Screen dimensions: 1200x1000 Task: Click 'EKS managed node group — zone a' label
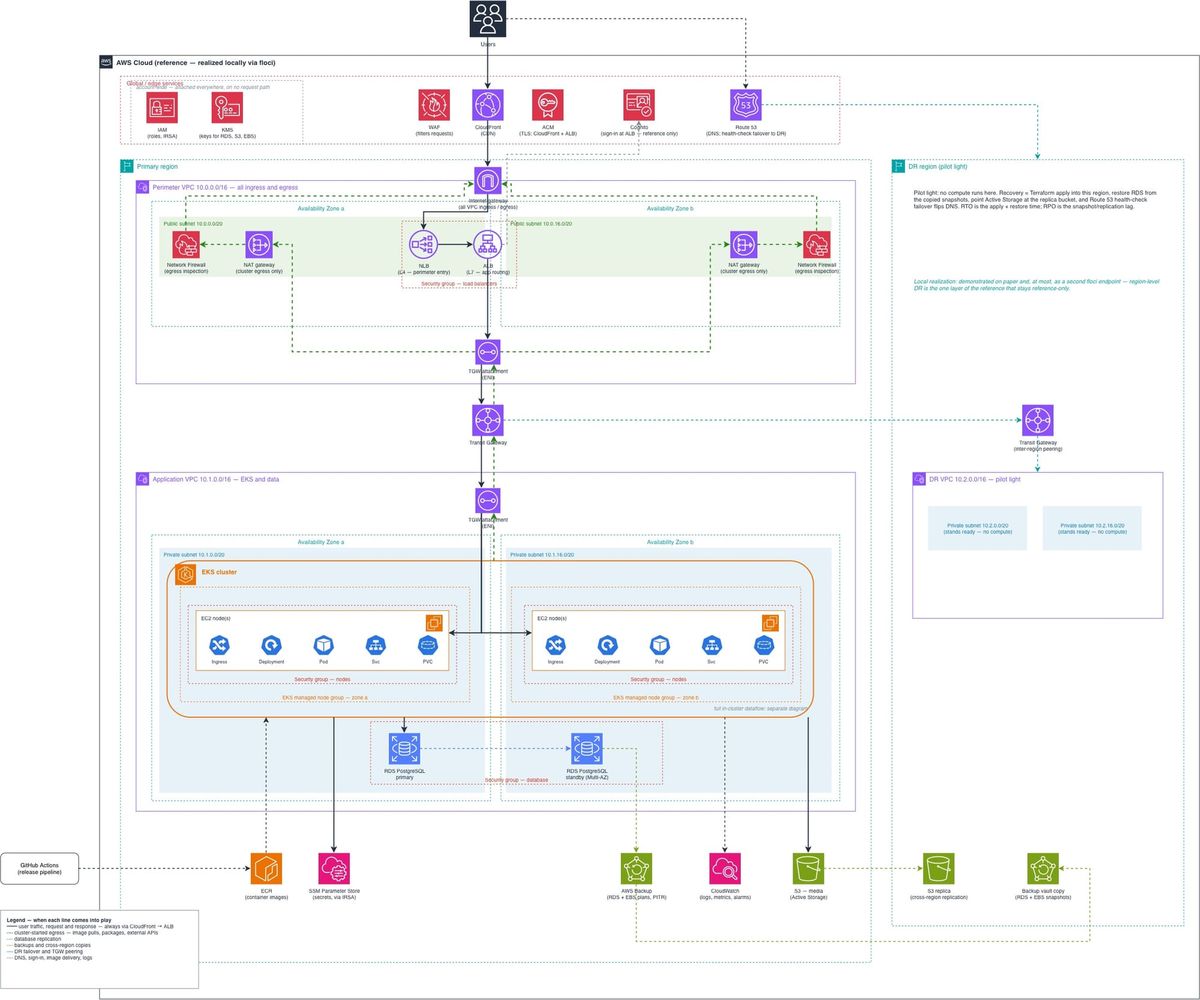click(325, 697)
